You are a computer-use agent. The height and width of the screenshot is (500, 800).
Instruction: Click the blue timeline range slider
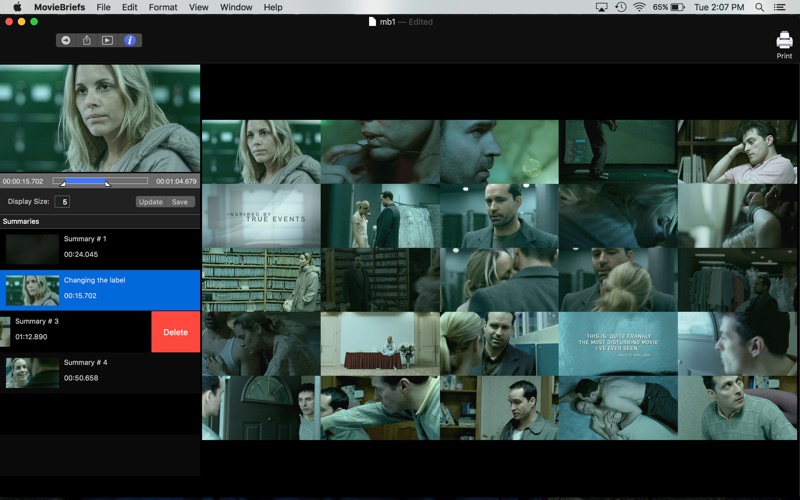click(x=85, y=181)
